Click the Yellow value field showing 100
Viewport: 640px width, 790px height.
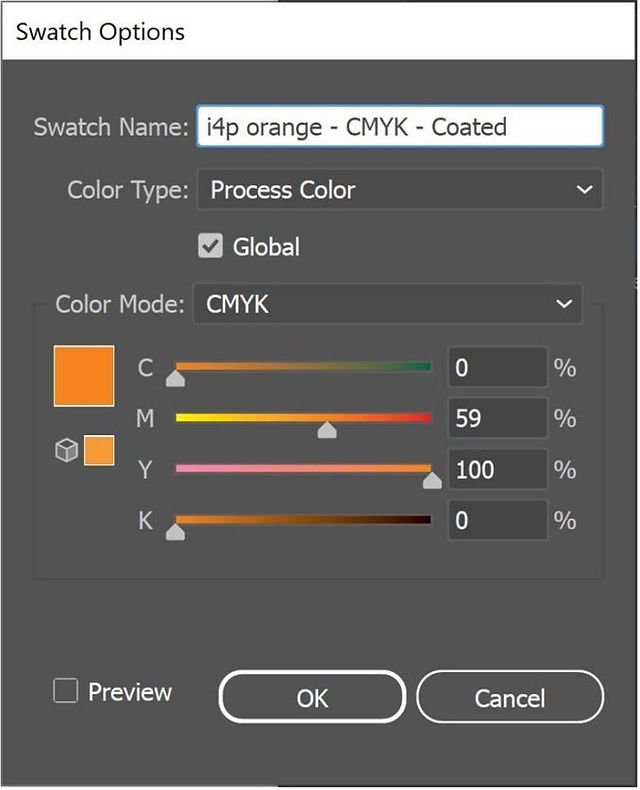click(498, 469)
